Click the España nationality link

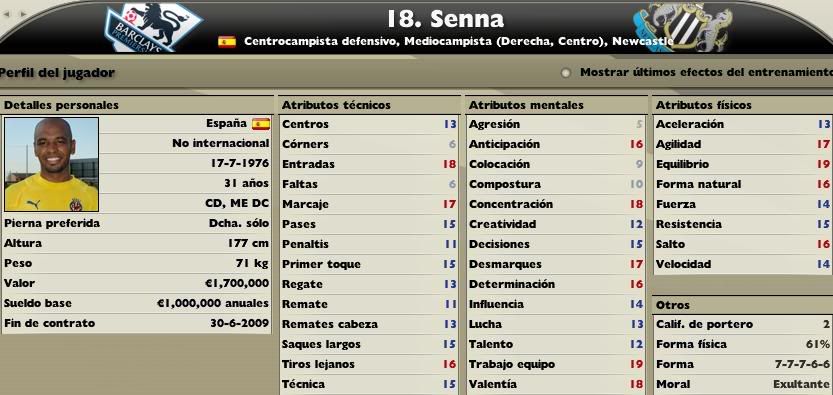pos(227,124)
